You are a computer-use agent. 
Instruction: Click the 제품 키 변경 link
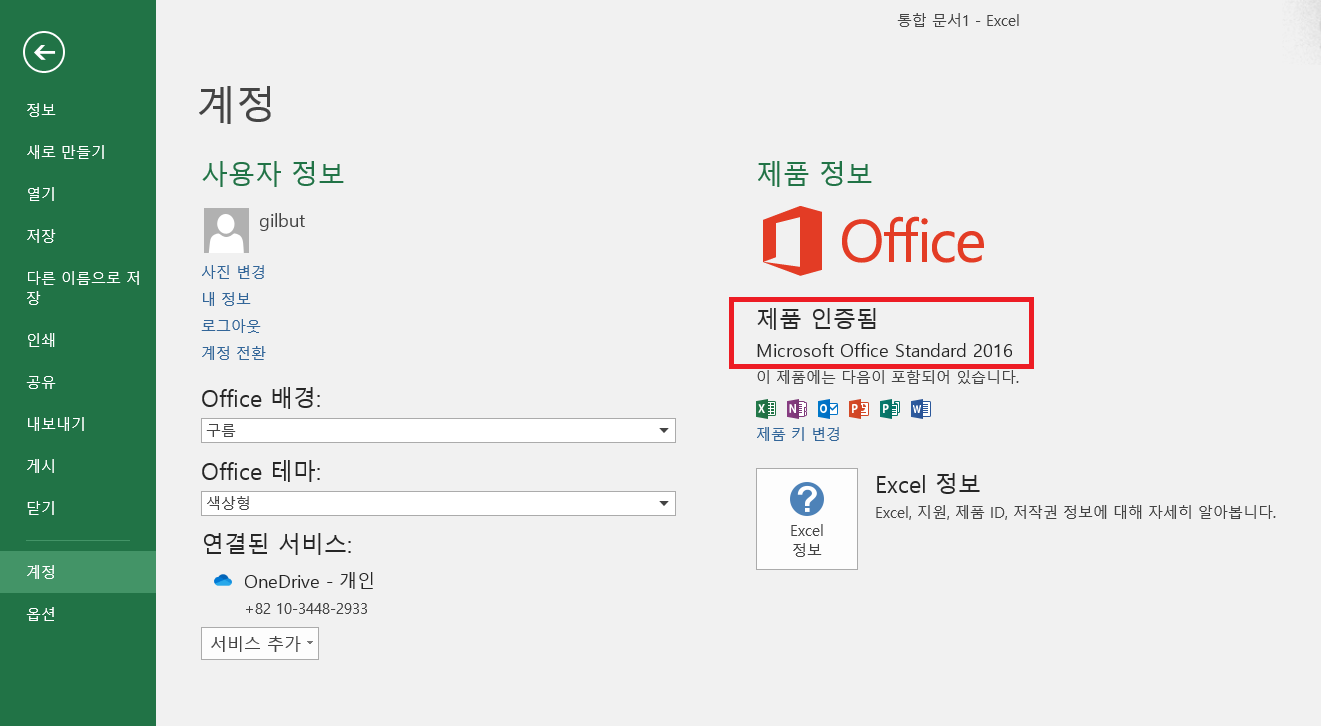point(798,434)
